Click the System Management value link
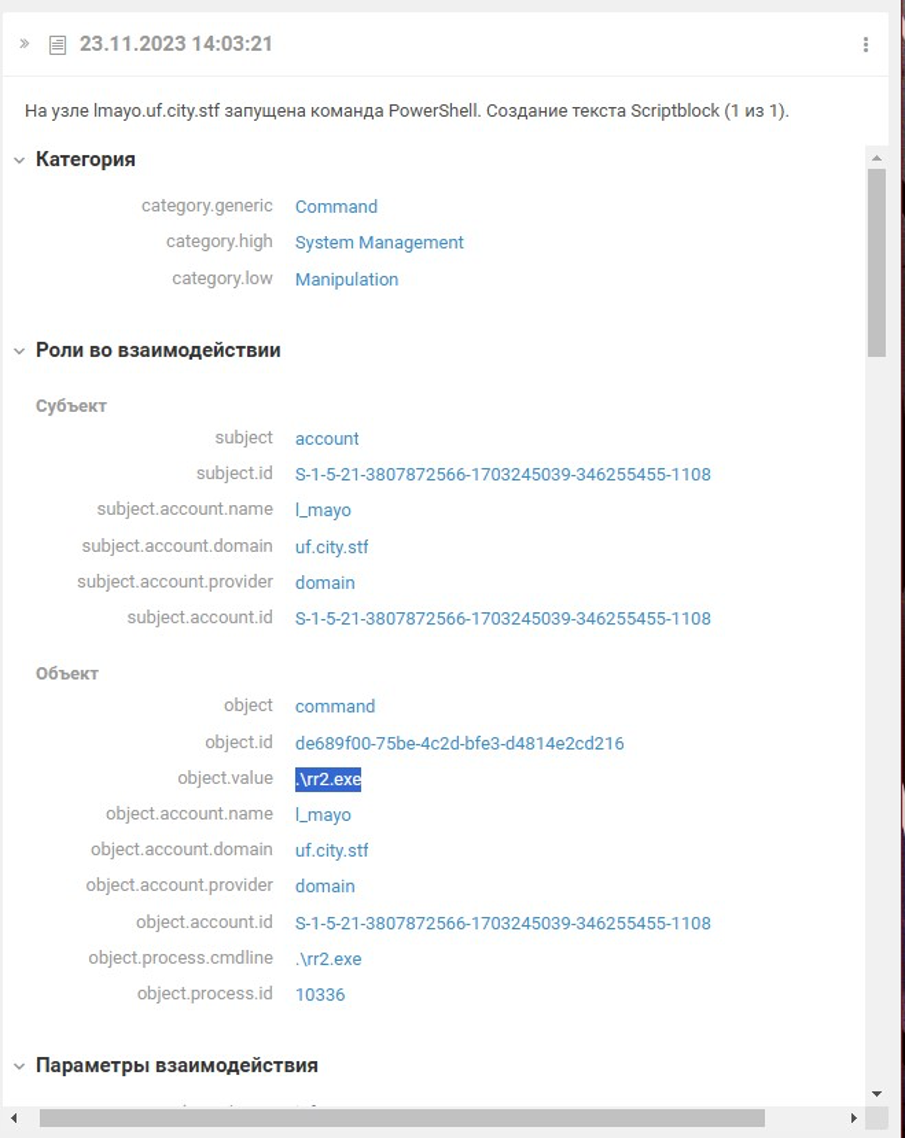 click(x=379, y=243)
